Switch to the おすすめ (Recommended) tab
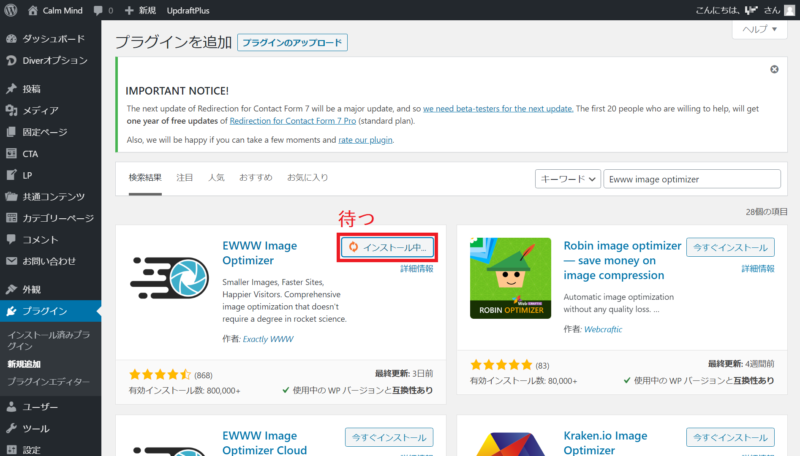Viewport: 800px width, 456px height. [x=256, y=178]
